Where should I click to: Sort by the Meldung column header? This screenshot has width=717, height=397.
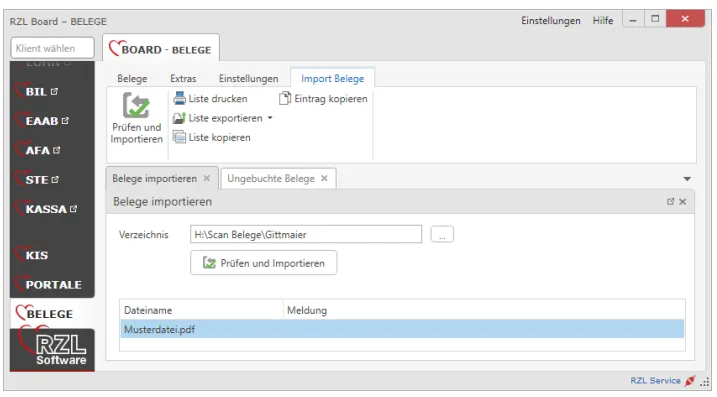(484, 310)
